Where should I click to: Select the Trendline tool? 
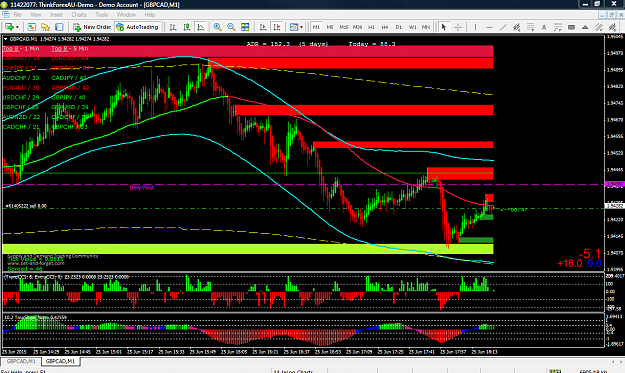click(x=503, y=27)
